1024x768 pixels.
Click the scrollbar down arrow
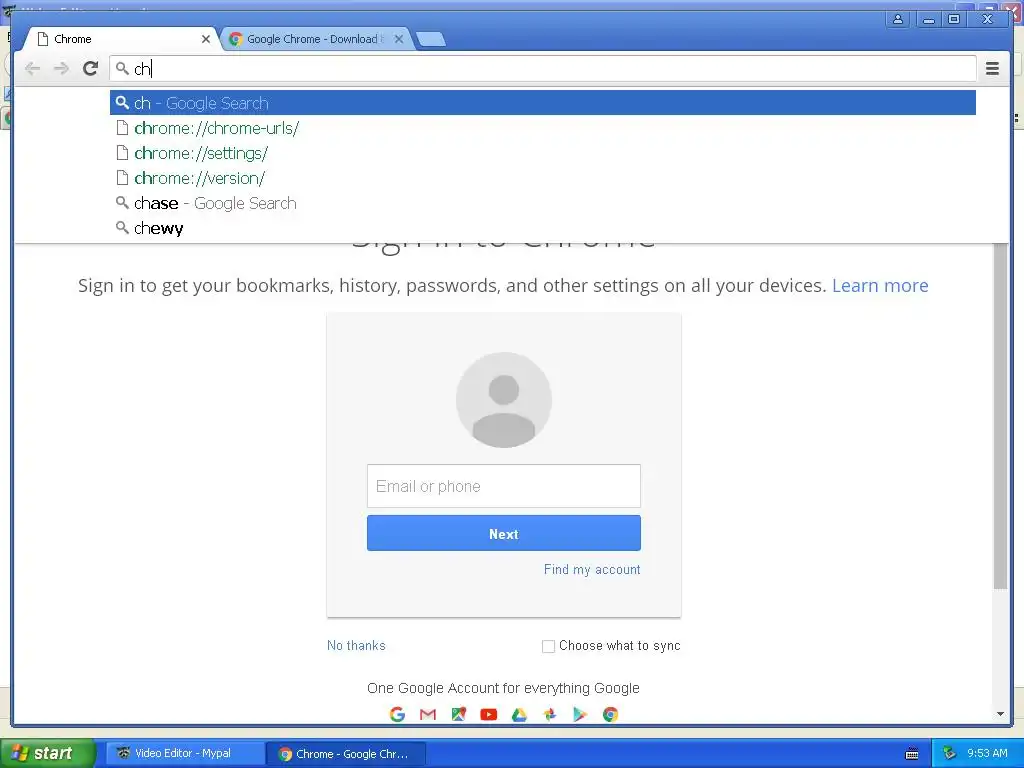(1000, 714)
